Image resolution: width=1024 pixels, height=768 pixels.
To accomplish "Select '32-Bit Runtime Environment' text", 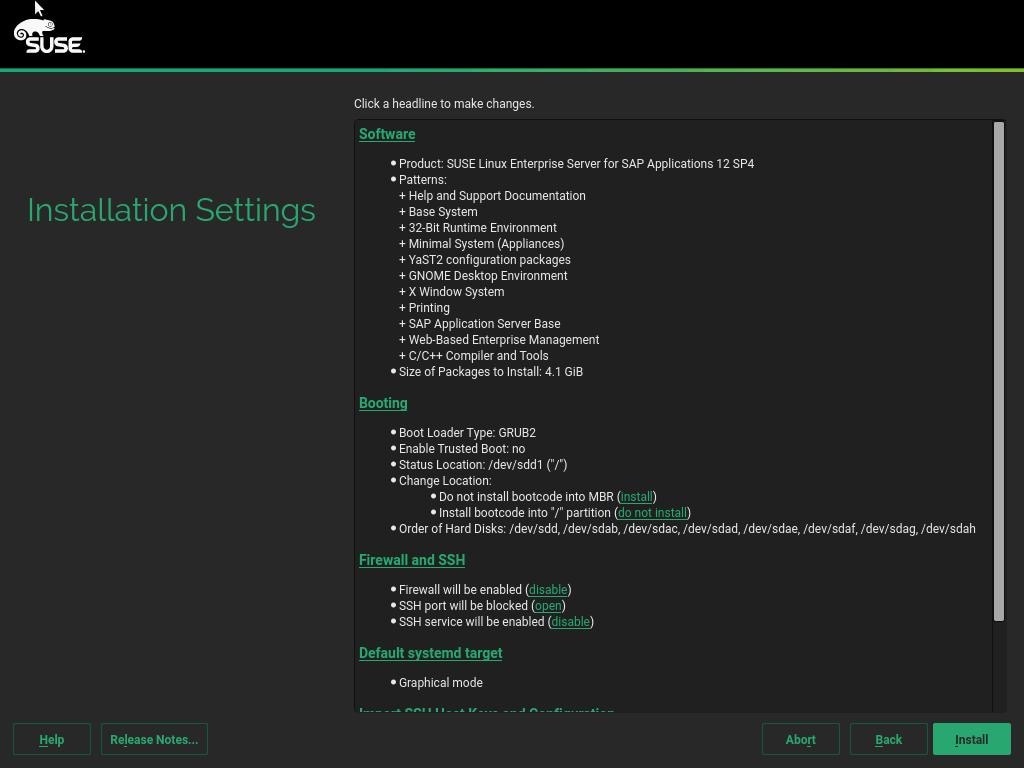I will click(x=483, y=228).
